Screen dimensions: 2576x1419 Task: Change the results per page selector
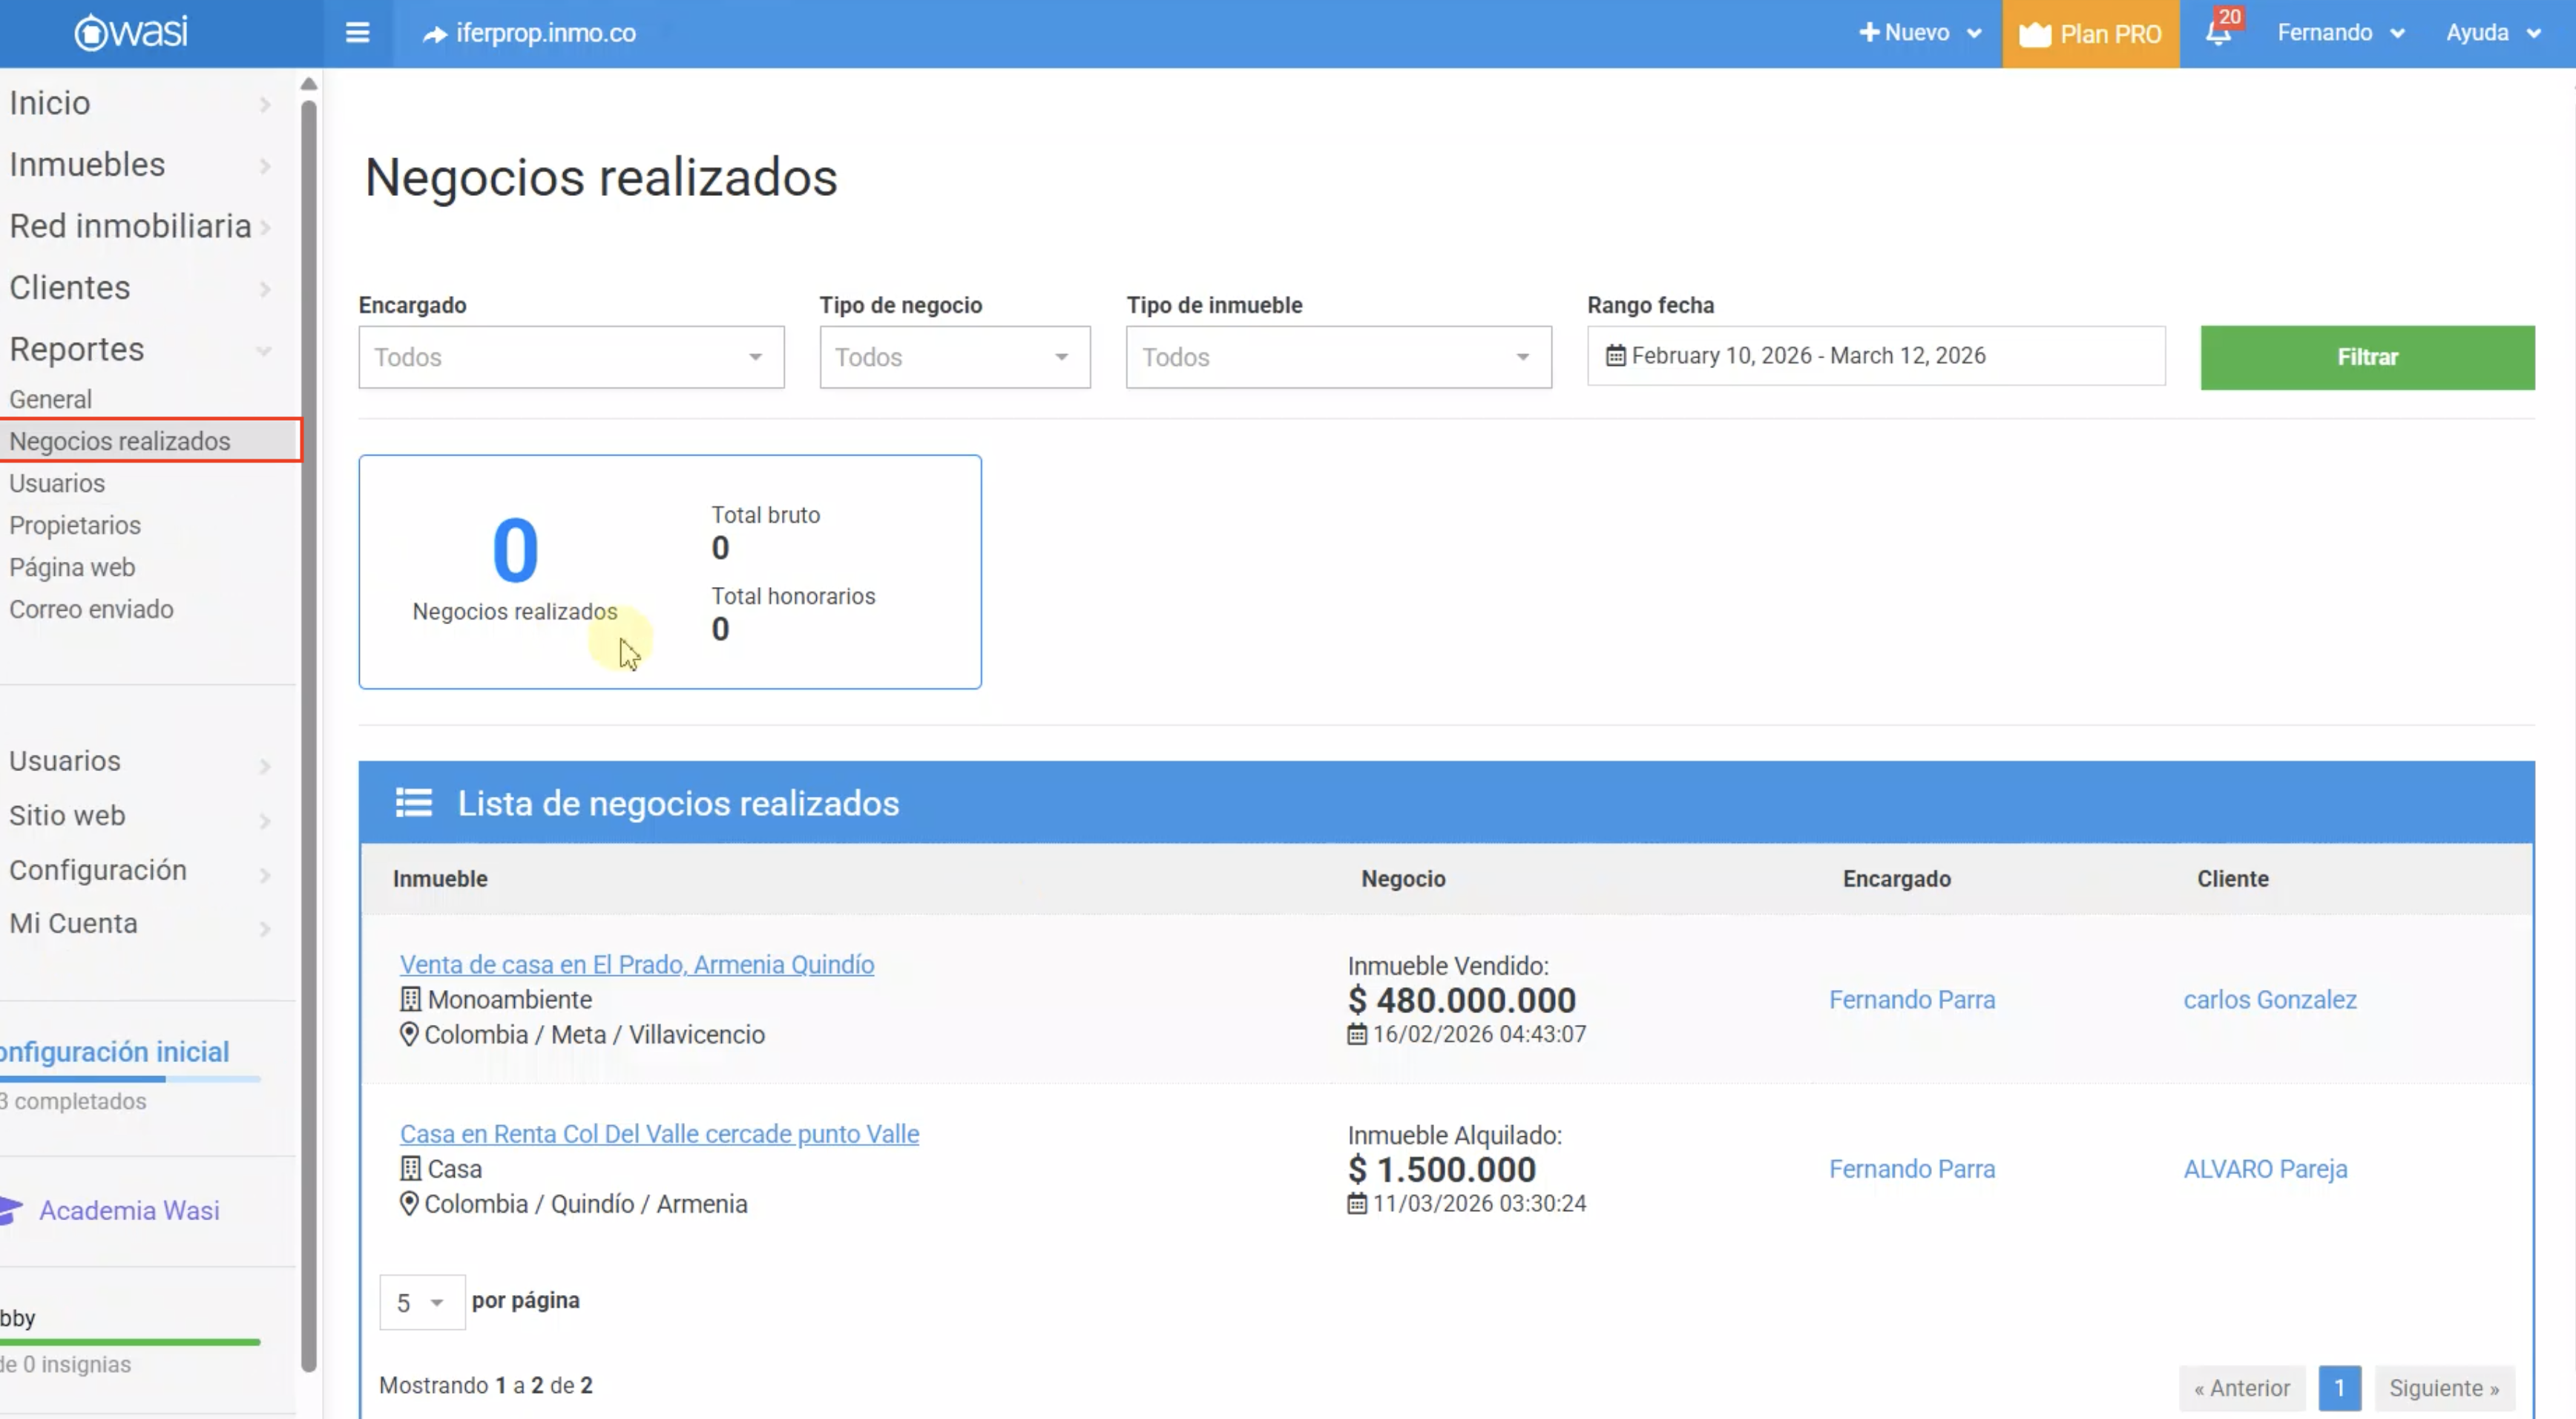[421, 1302]
